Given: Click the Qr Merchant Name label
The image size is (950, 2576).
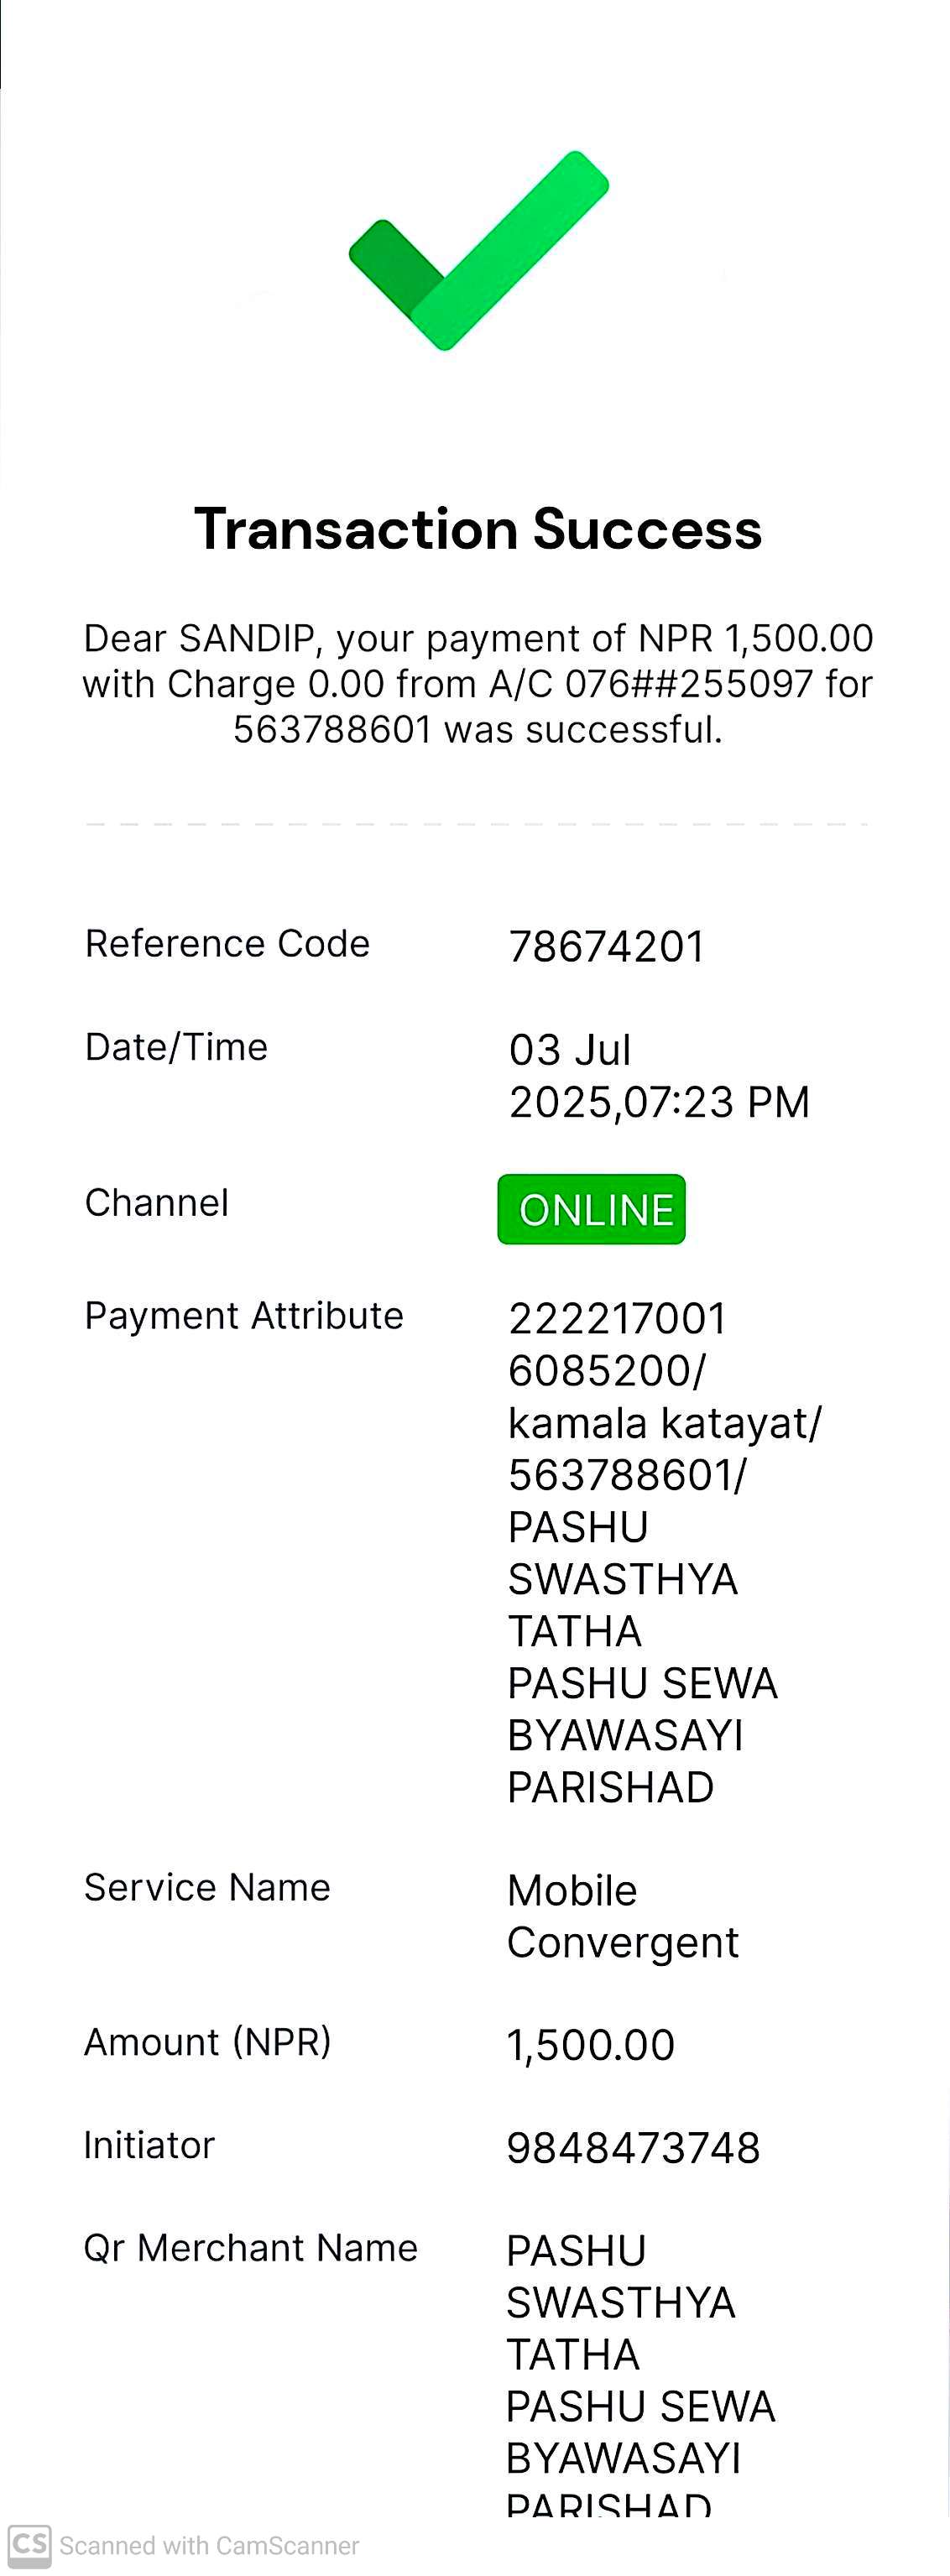Looking at the screenshot, I should [250, 2247].
